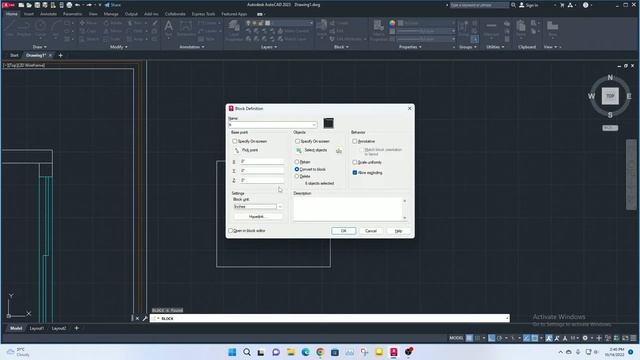Switch to the Layout2 tab

(59, 328)
